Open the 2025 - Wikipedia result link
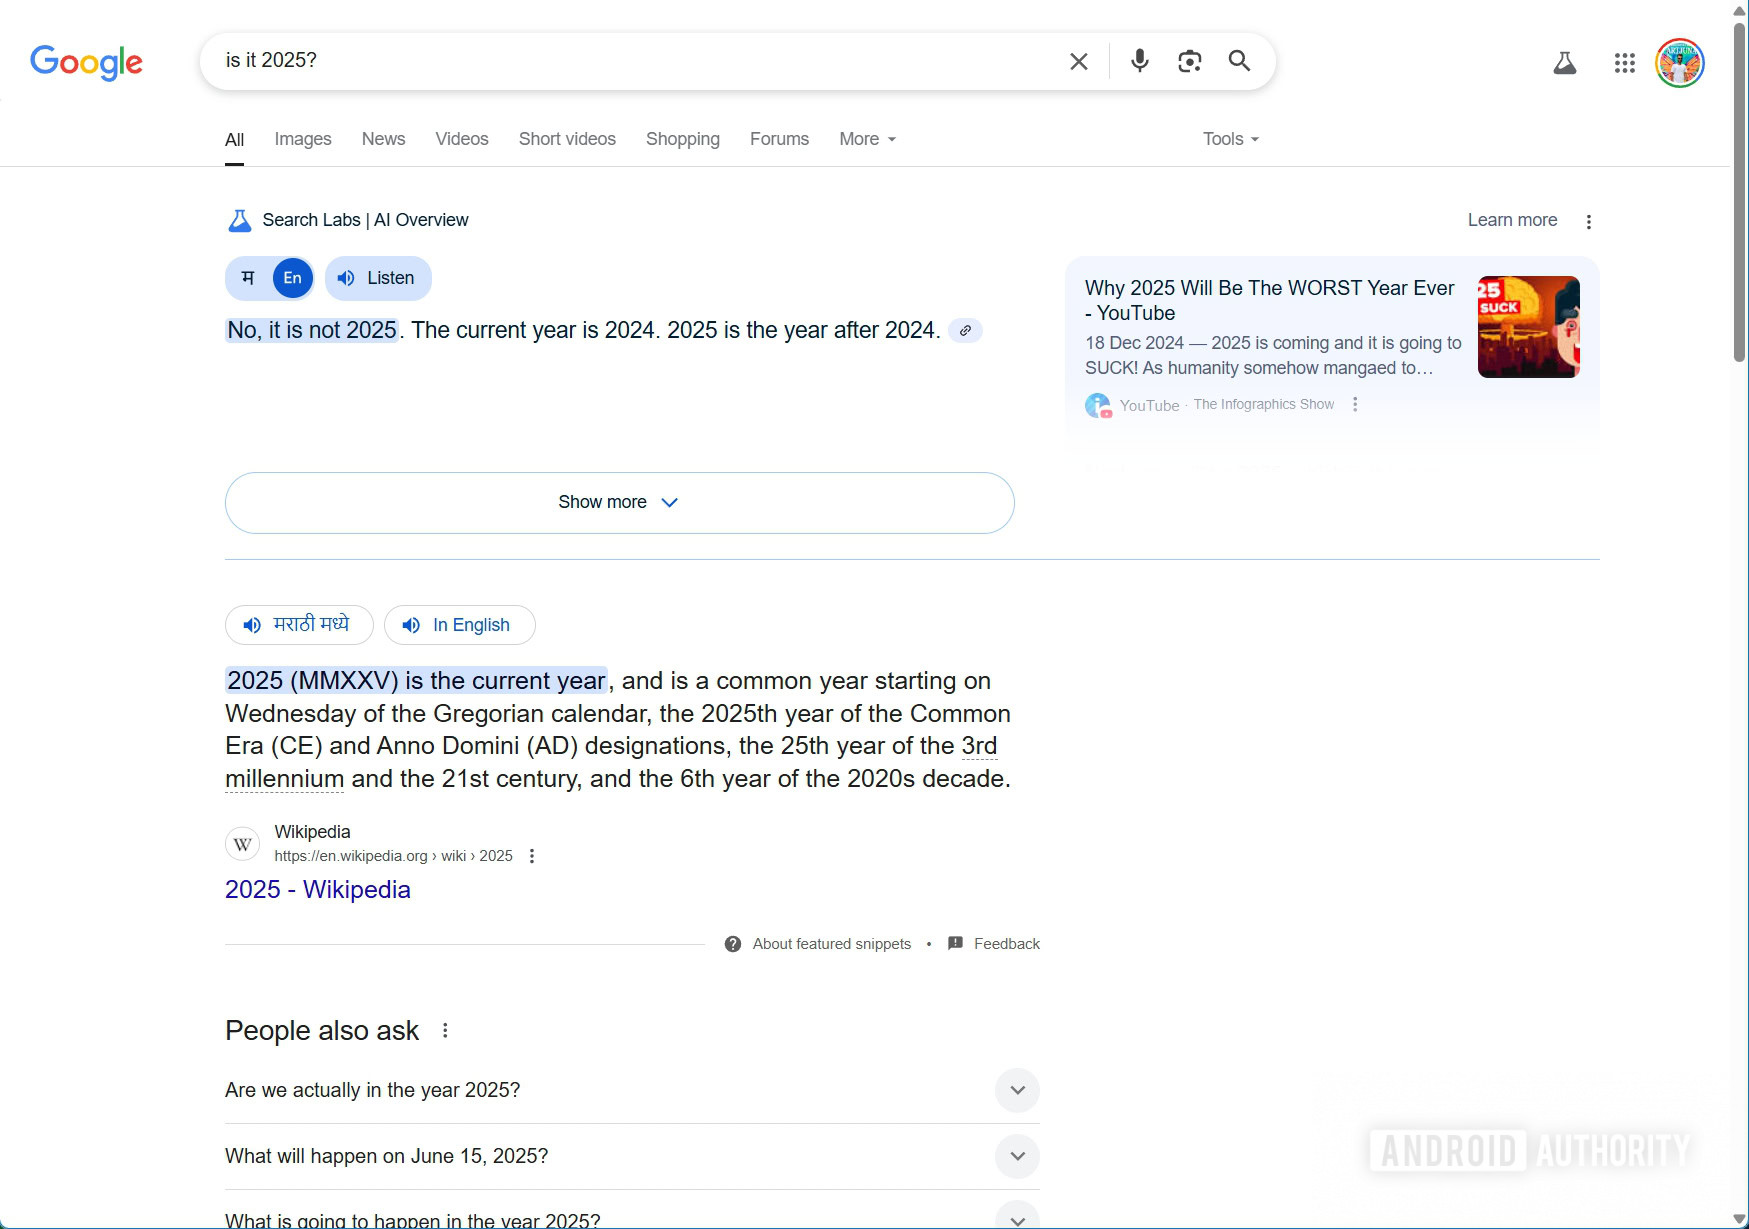1749x1229 pixels. (318, 889)
